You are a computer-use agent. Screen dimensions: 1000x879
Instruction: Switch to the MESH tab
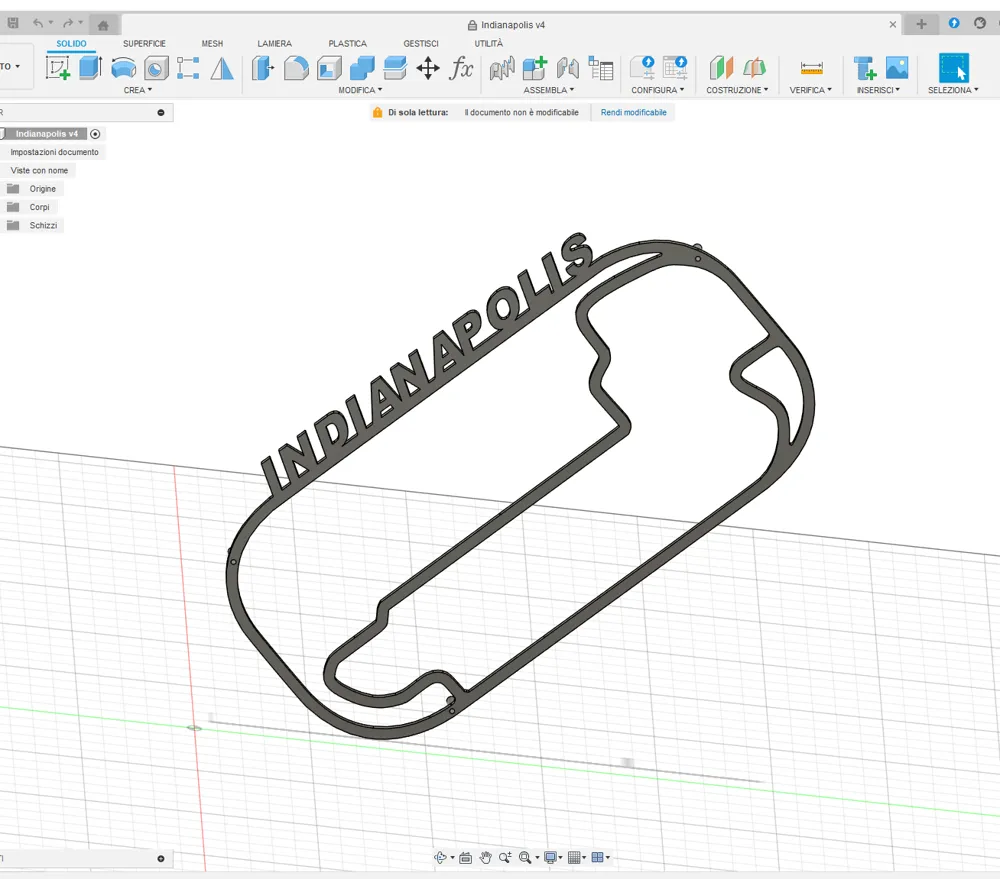click(x=212, y=43)
